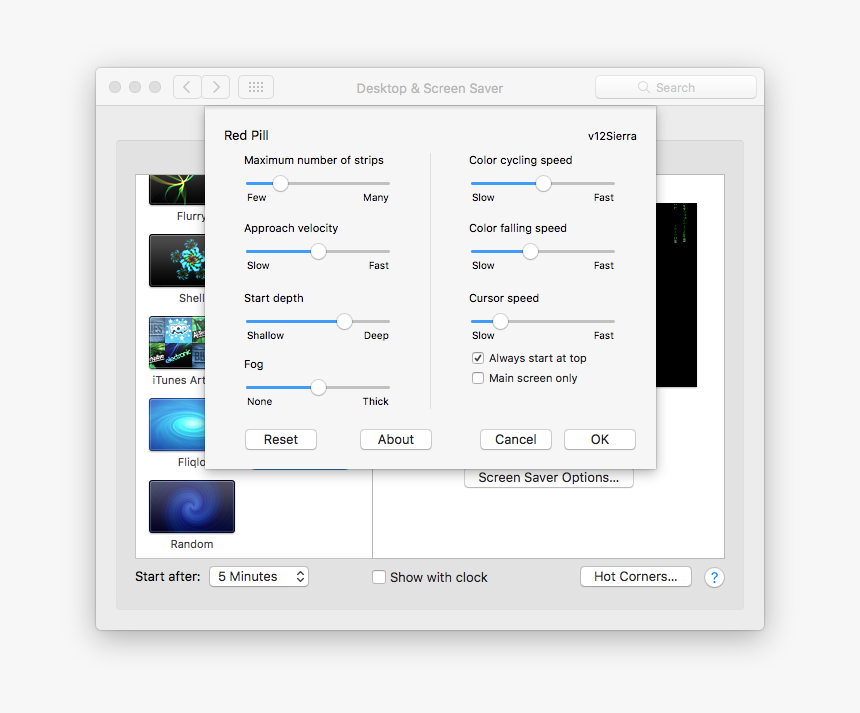Open the Help question mark button
860x713 pixels.
pos(714,577)
